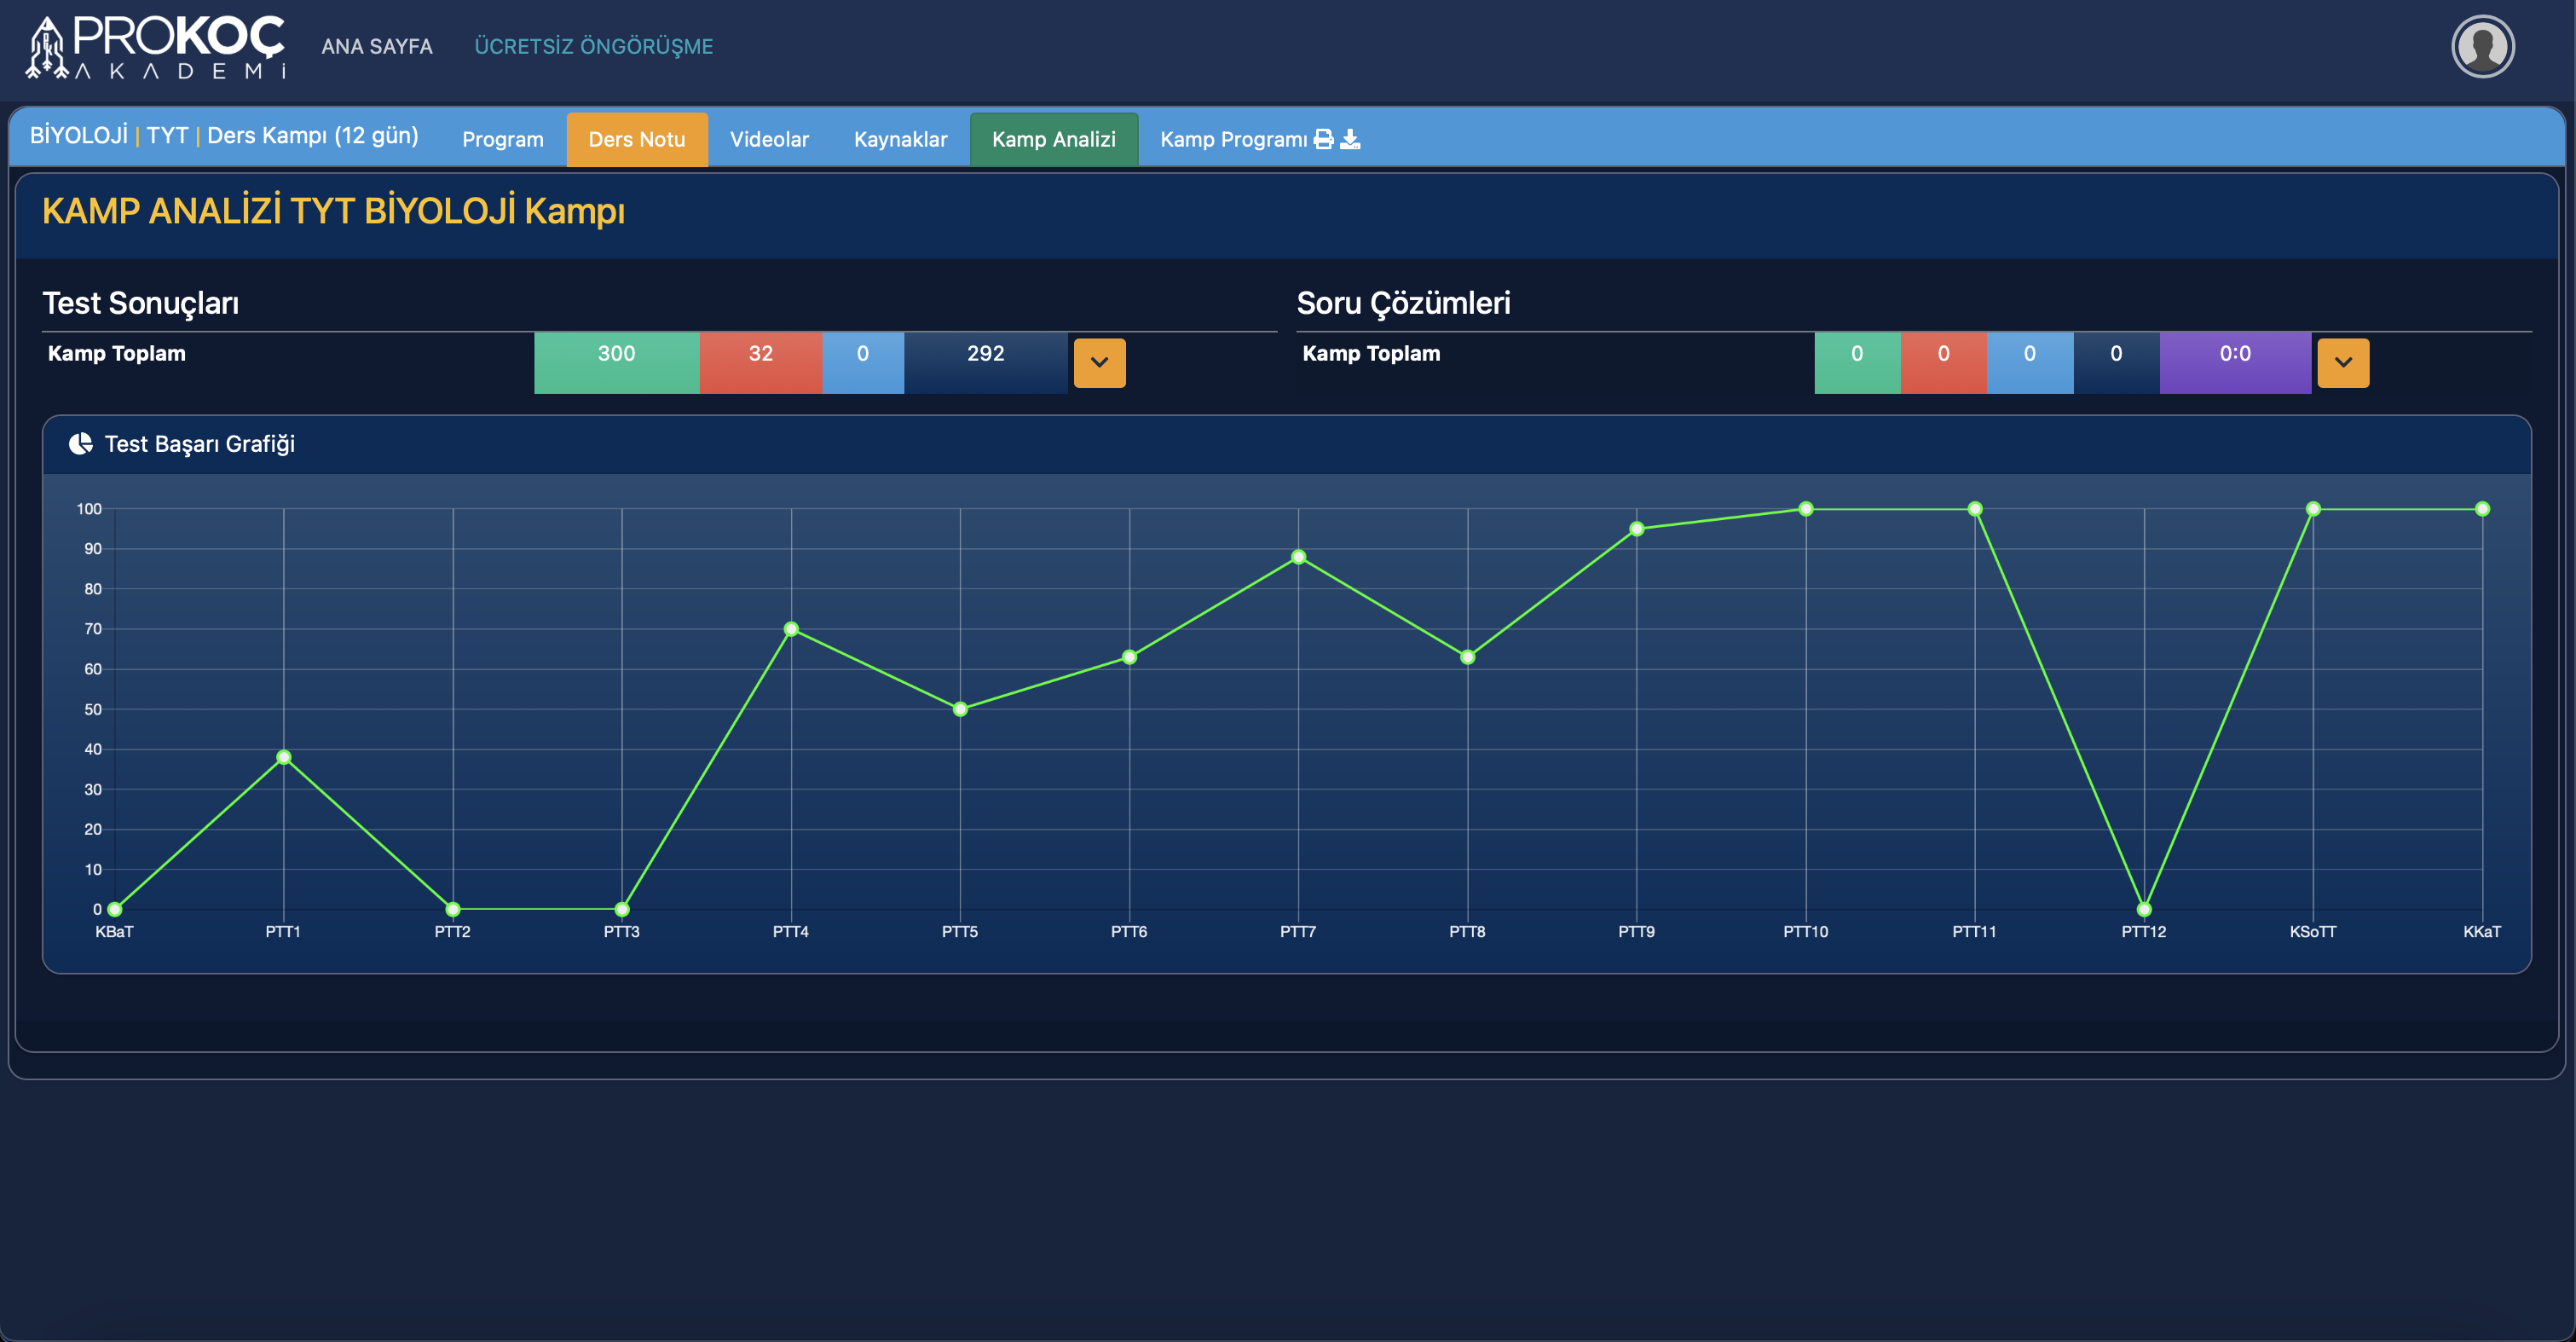2576x1342 pixels.
Task: Click the ProKoç Akademi logo
Action: coord(156,47)
